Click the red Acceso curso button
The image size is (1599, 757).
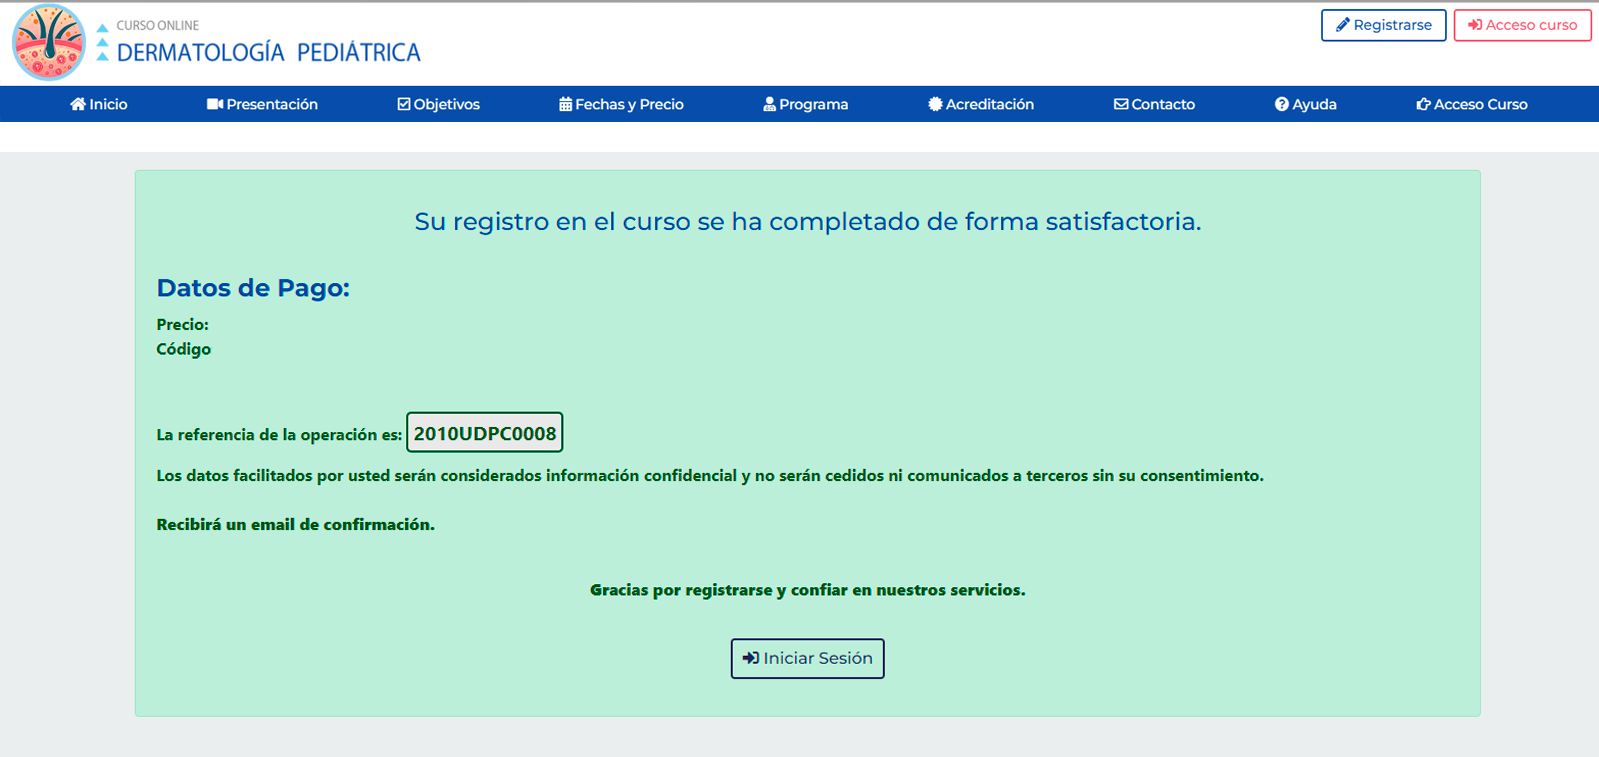pyautogui.click(x=1522, y=25)
